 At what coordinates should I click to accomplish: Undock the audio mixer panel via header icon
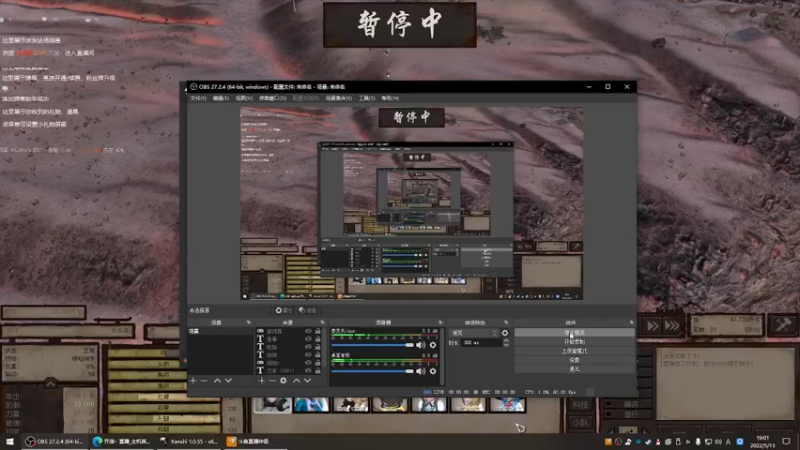coord(440,322)
